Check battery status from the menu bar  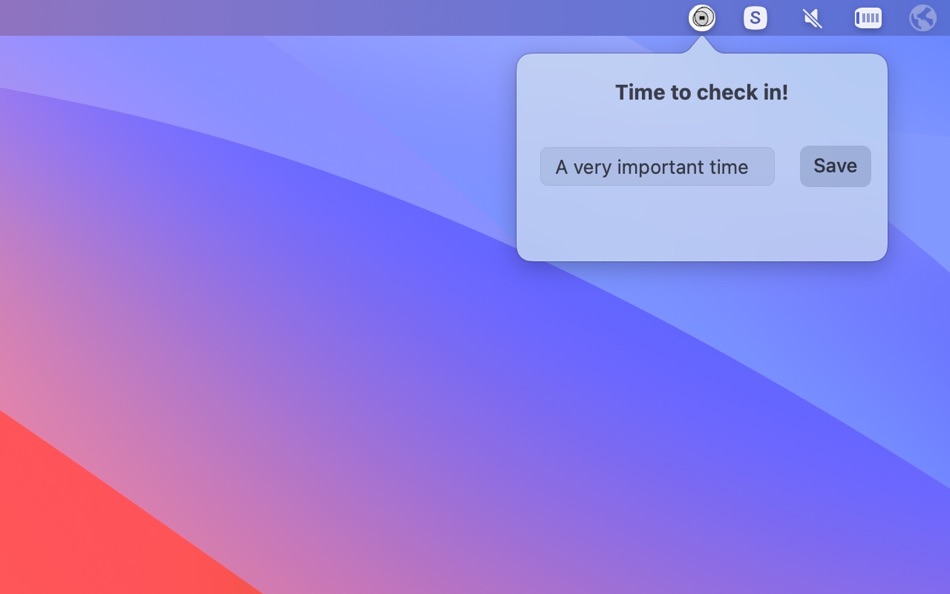pos(867,17)
